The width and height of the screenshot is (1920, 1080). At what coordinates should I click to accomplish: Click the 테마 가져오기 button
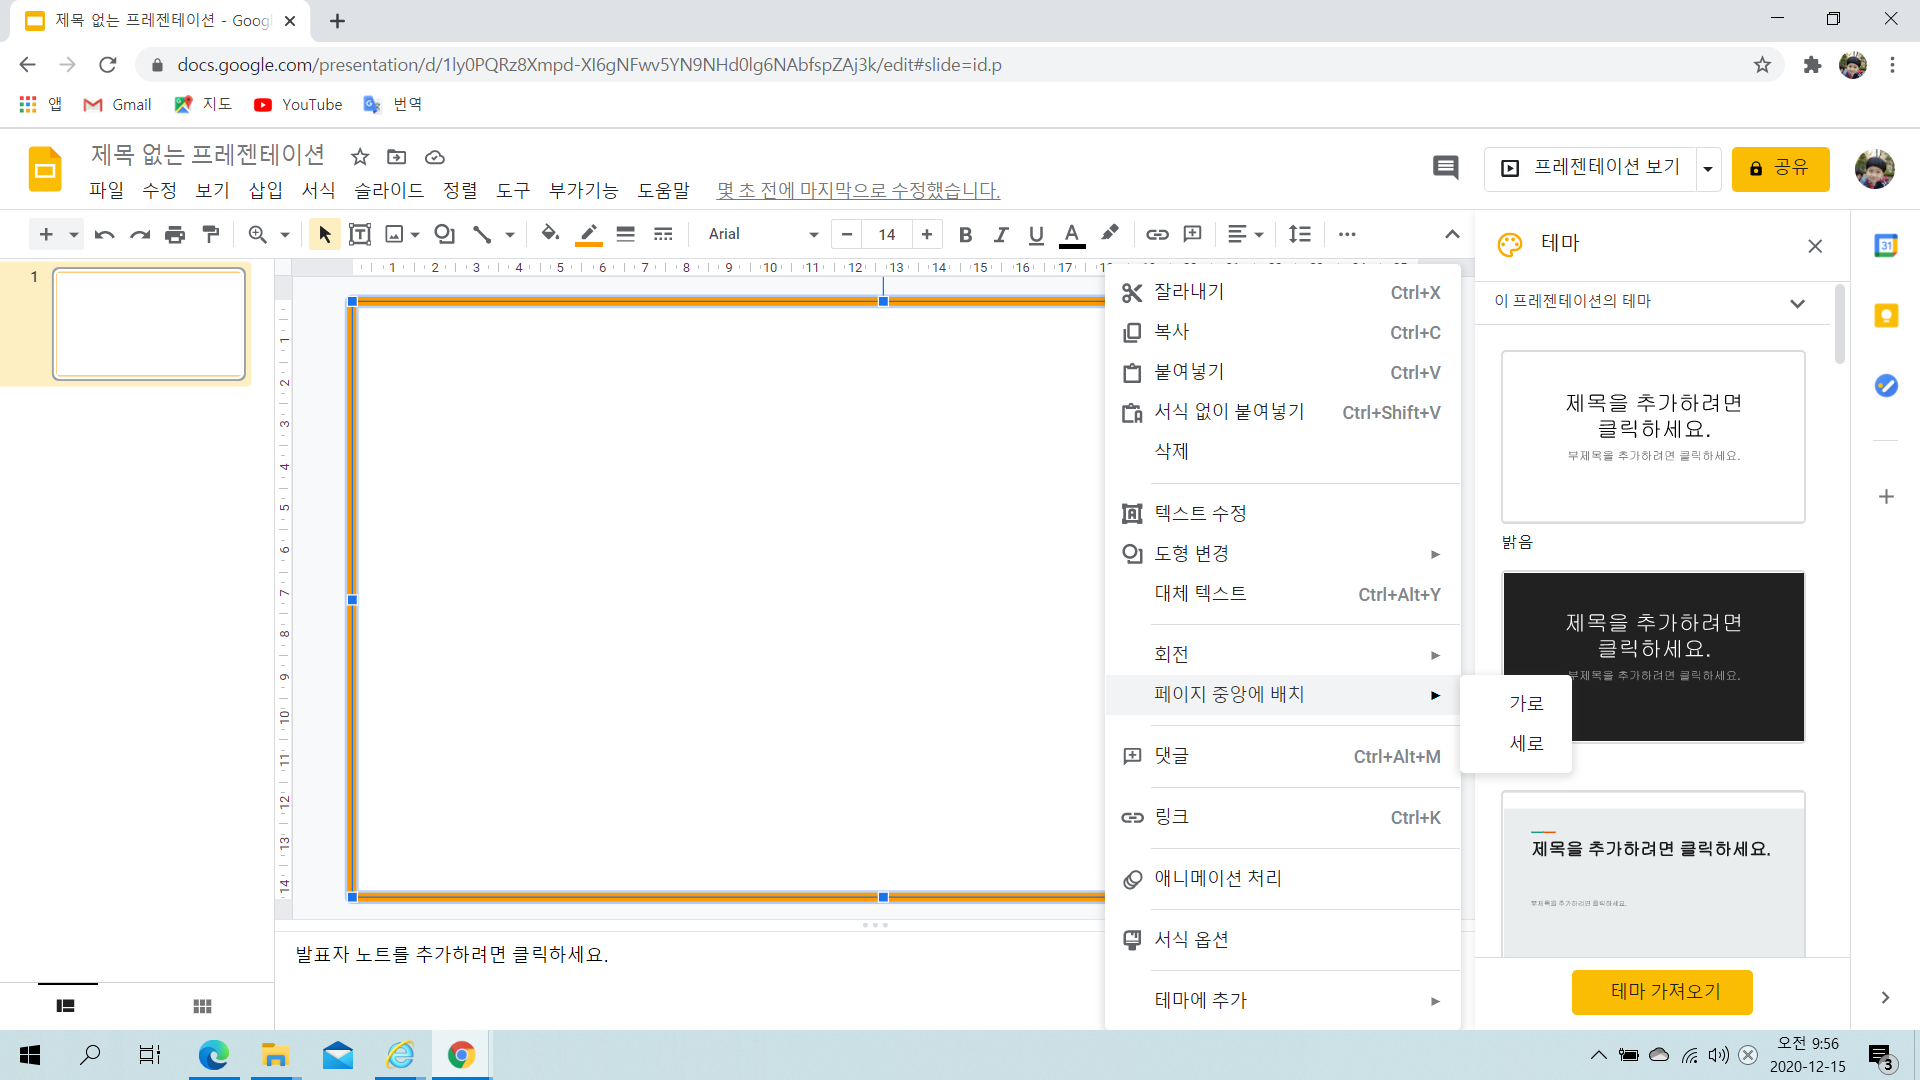(x=1662, y=991)
